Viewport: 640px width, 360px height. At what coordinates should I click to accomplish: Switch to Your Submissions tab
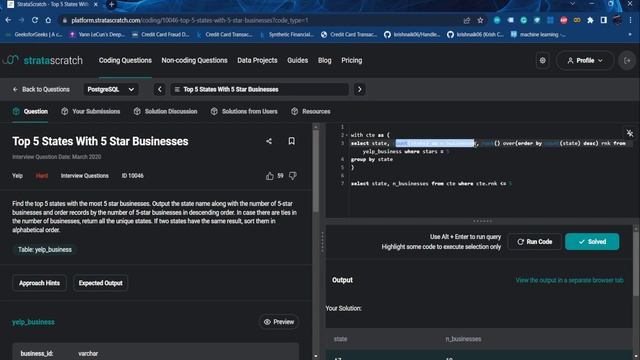coord(91,111)
